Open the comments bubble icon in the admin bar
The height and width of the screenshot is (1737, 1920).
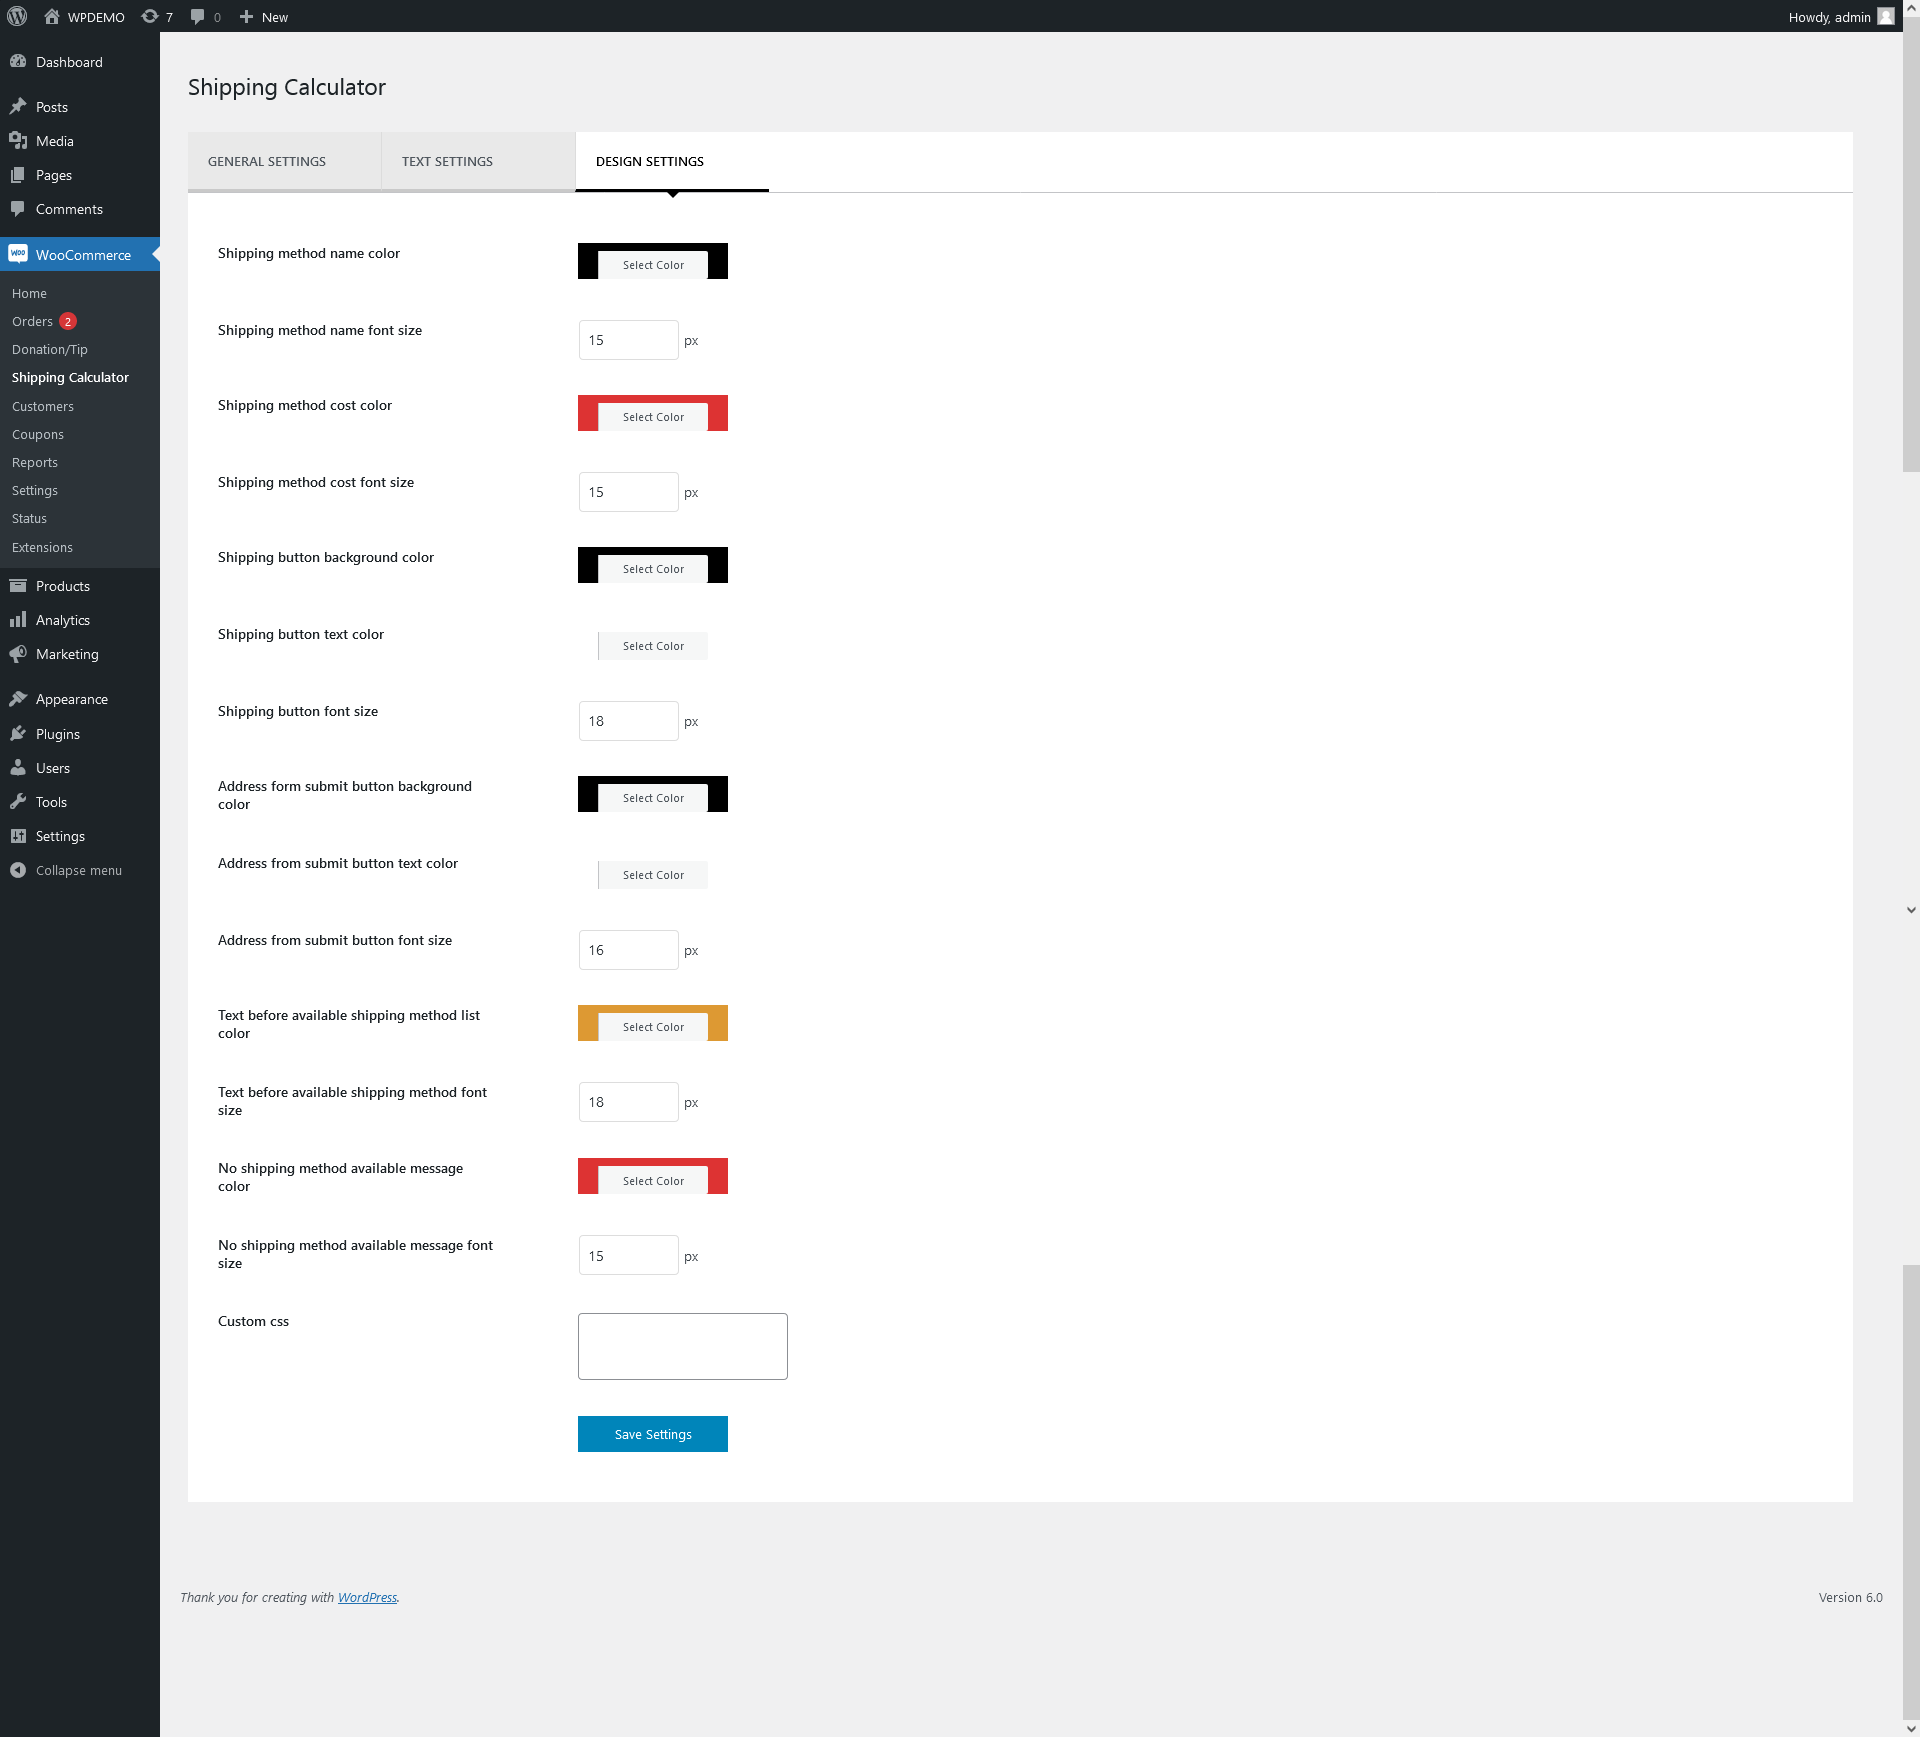click(x=198, y=16)
